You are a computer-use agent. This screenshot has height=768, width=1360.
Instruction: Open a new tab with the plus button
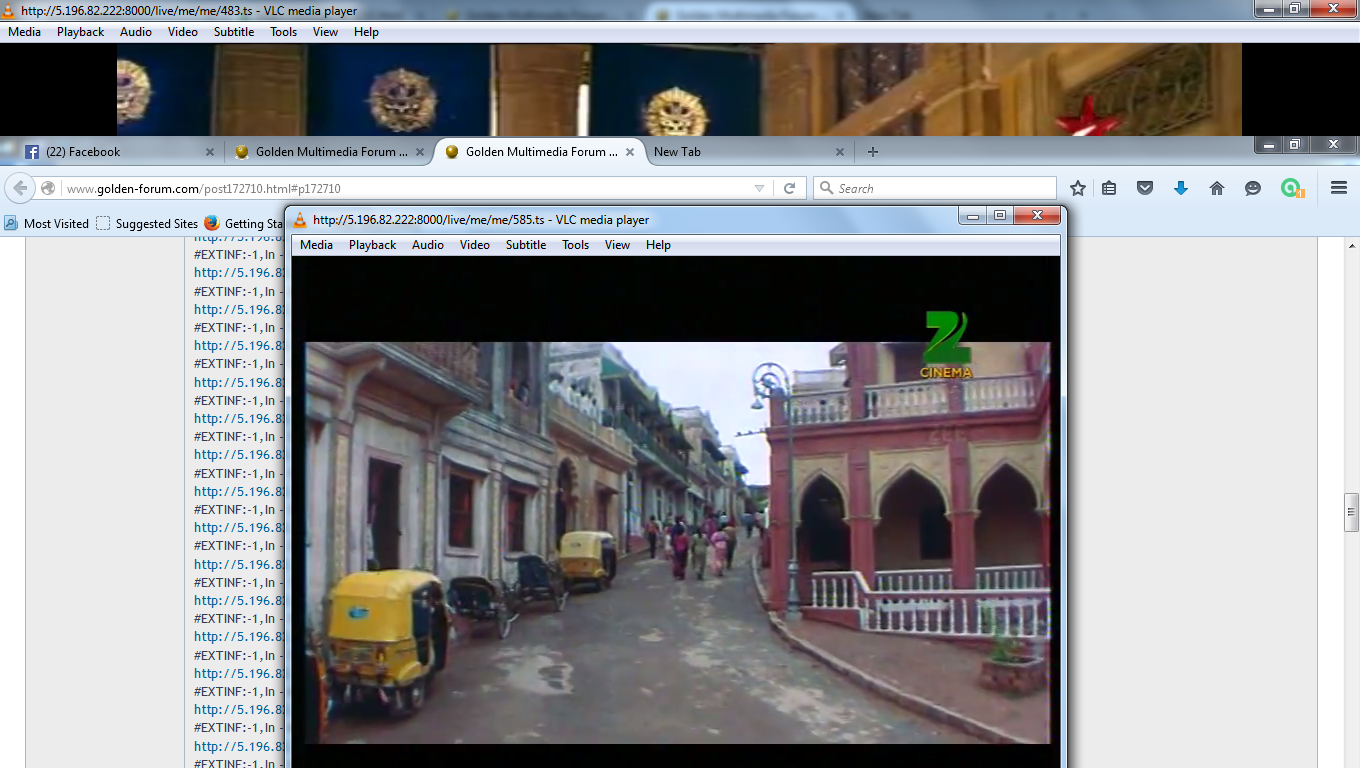pos(873,152)
